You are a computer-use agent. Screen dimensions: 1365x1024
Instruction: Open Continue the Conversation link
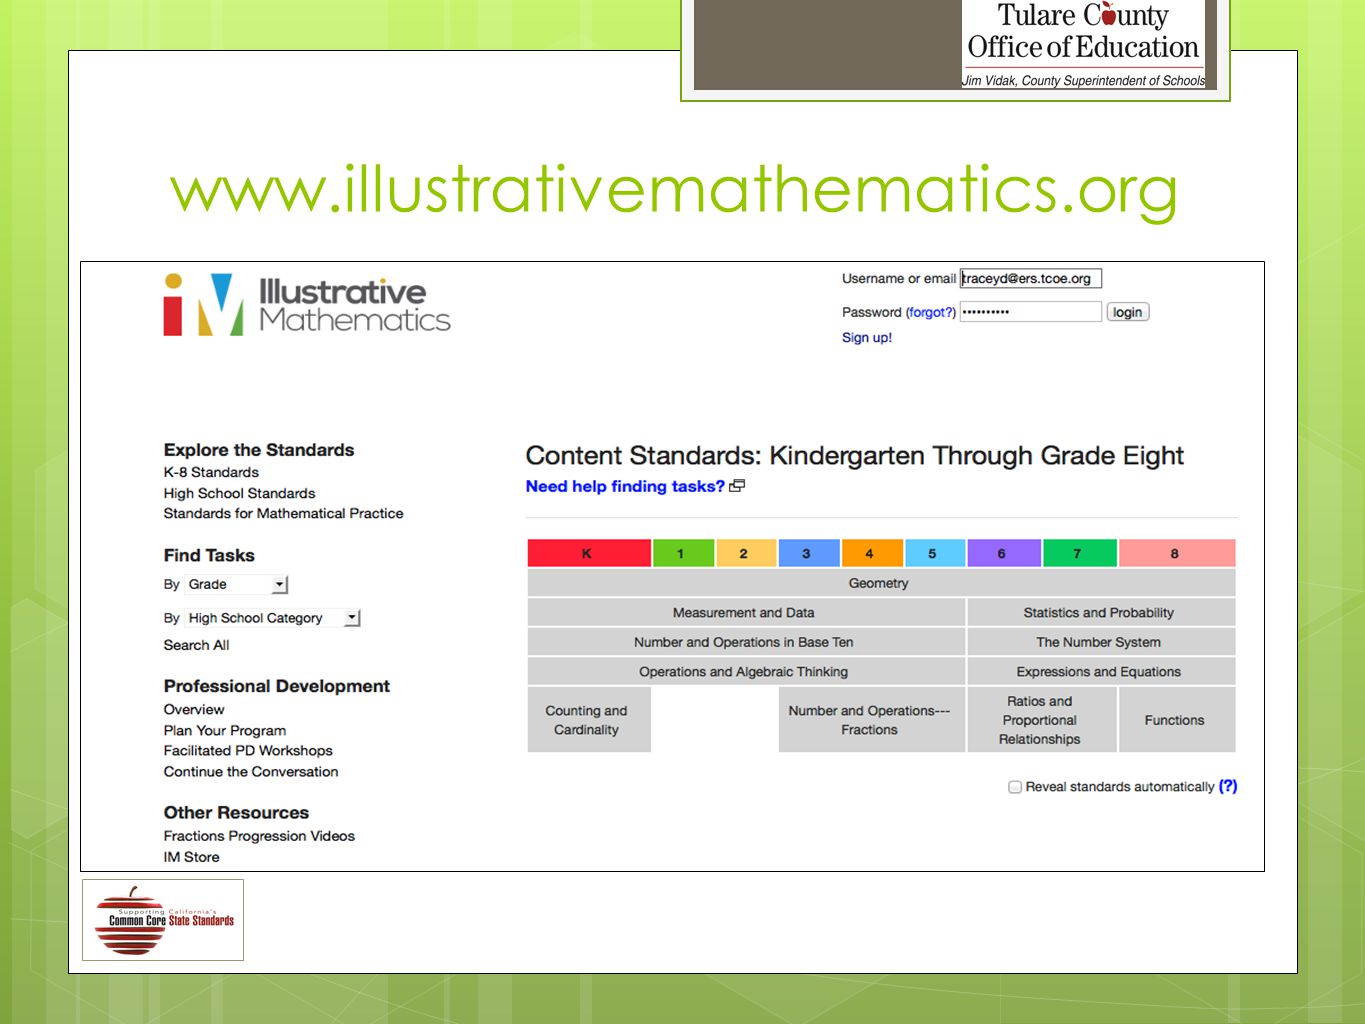pyautogui.click(x=251, y=771)
